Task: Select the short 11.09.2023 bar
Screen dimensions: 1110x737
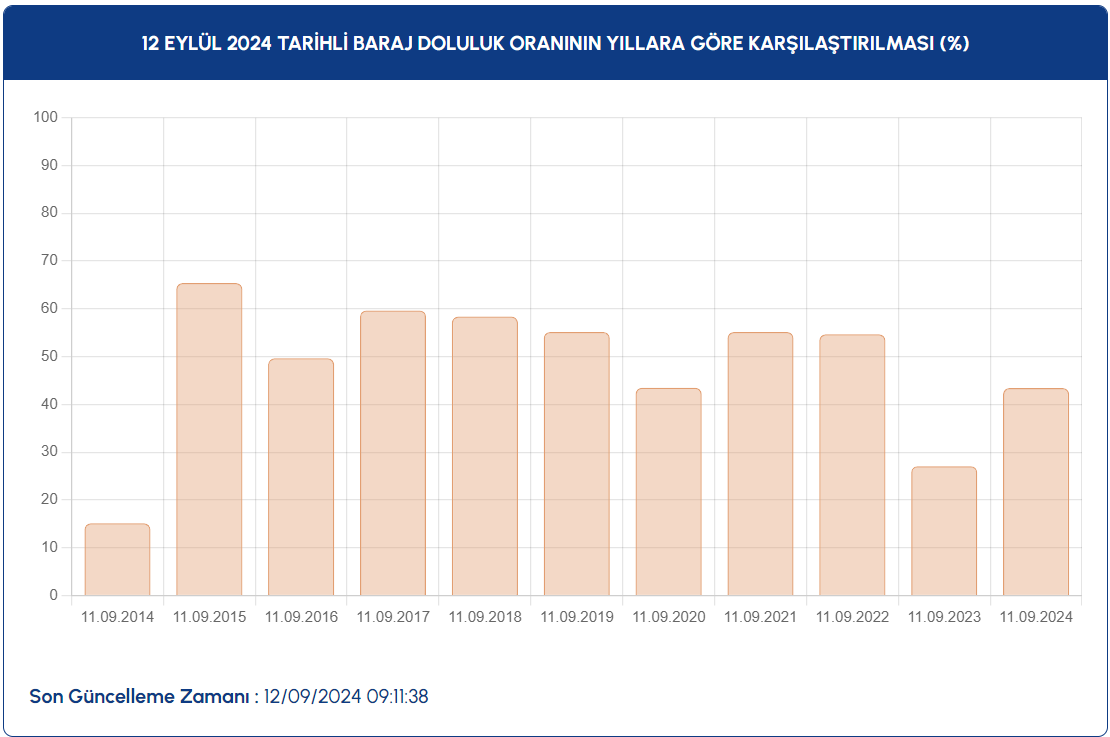Action: (x=944, y=531)
